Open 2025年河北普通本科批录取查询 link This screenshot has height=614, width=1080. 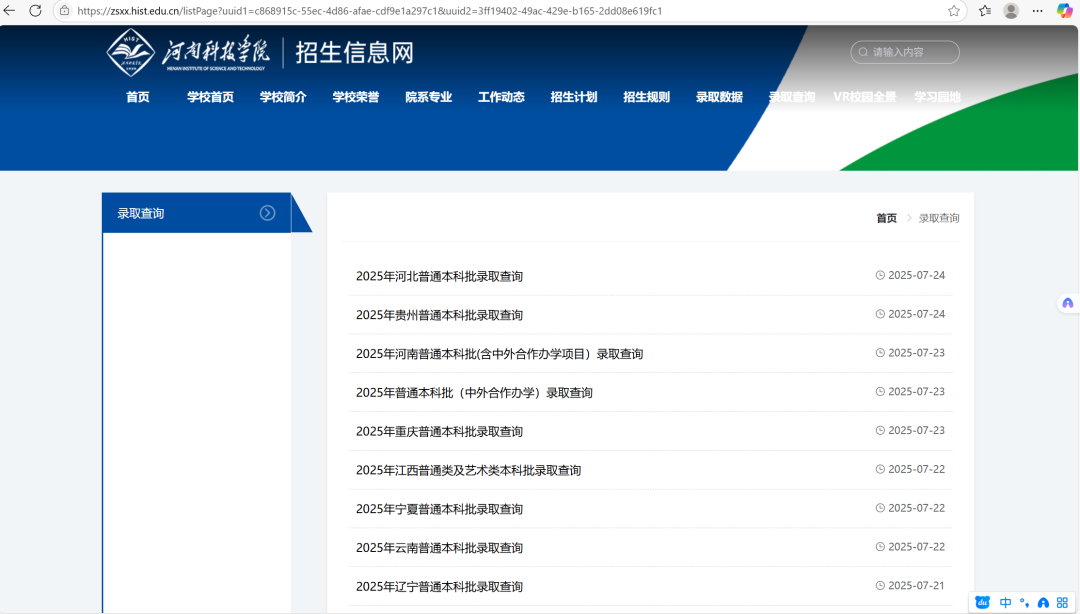click(440, 274)
